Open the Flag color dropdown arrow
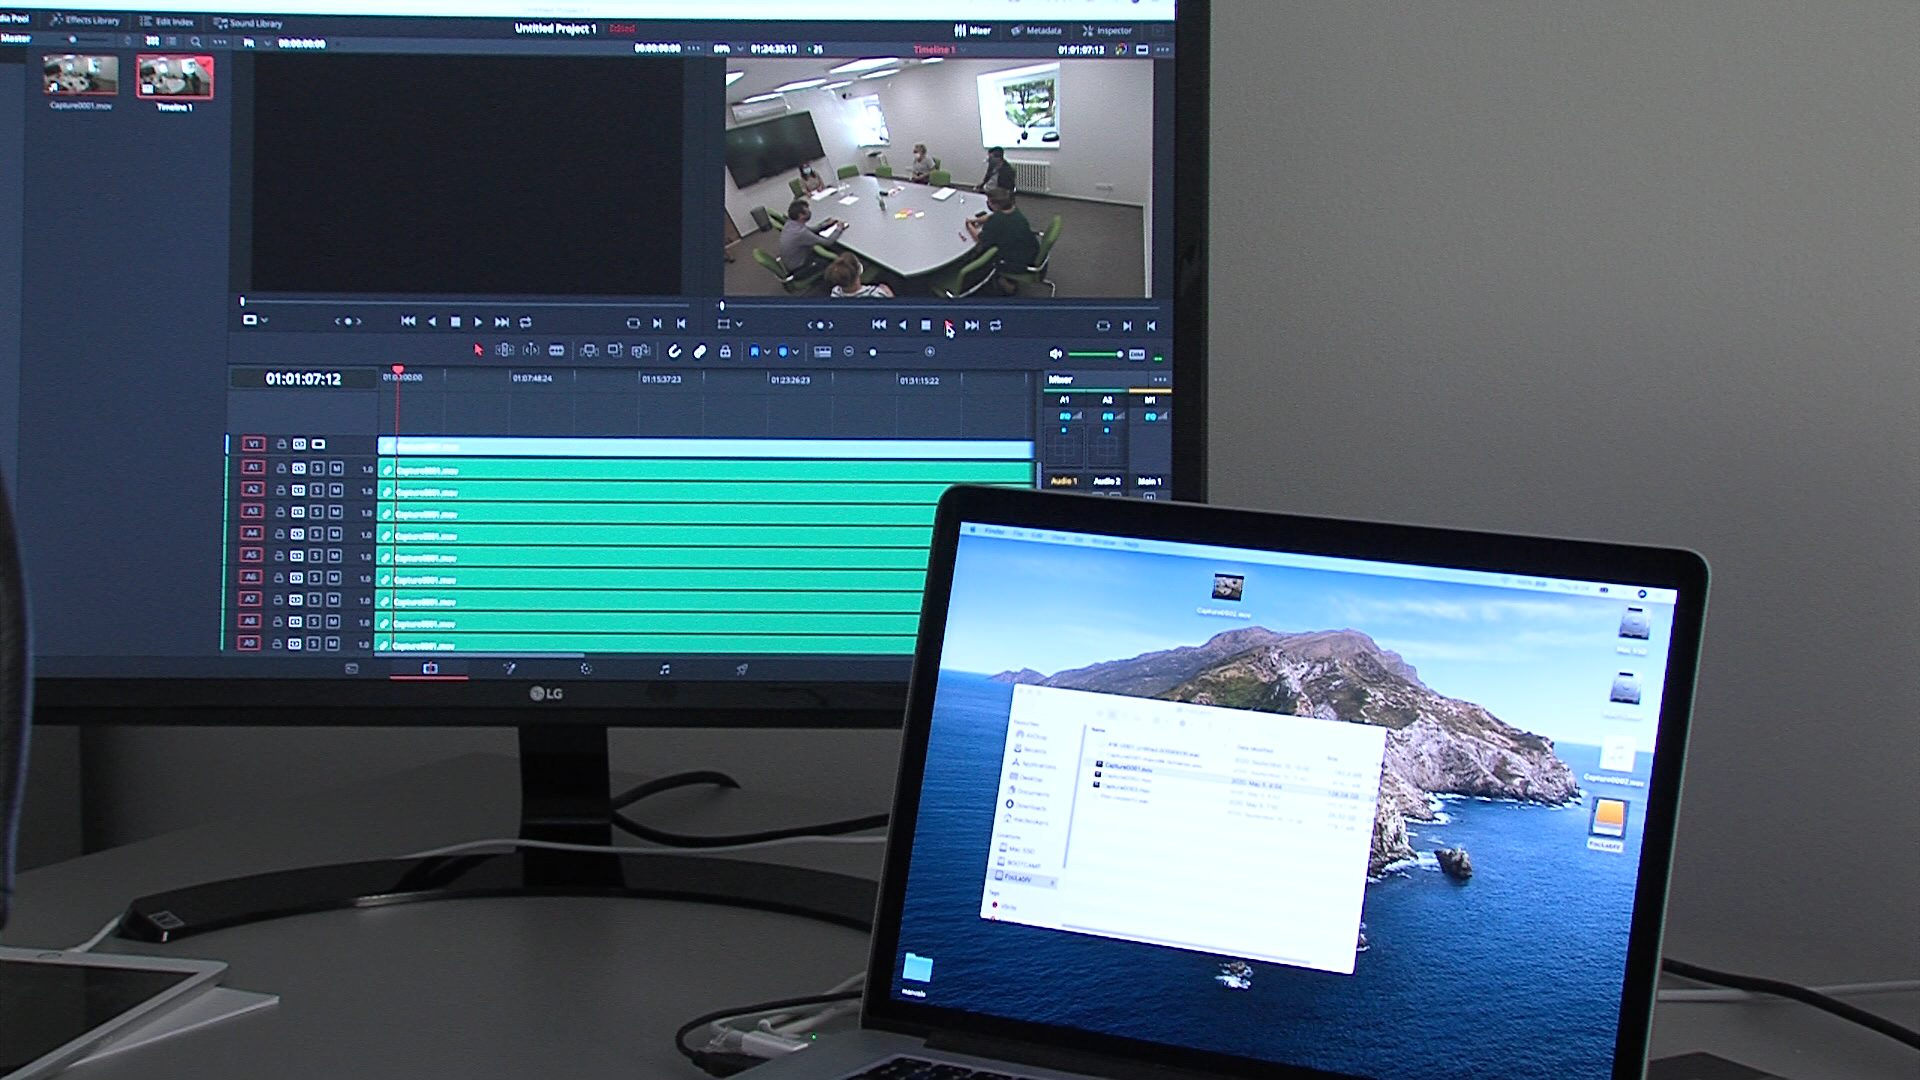This screenshot has height=1080, width=1920. coord(767,352)
